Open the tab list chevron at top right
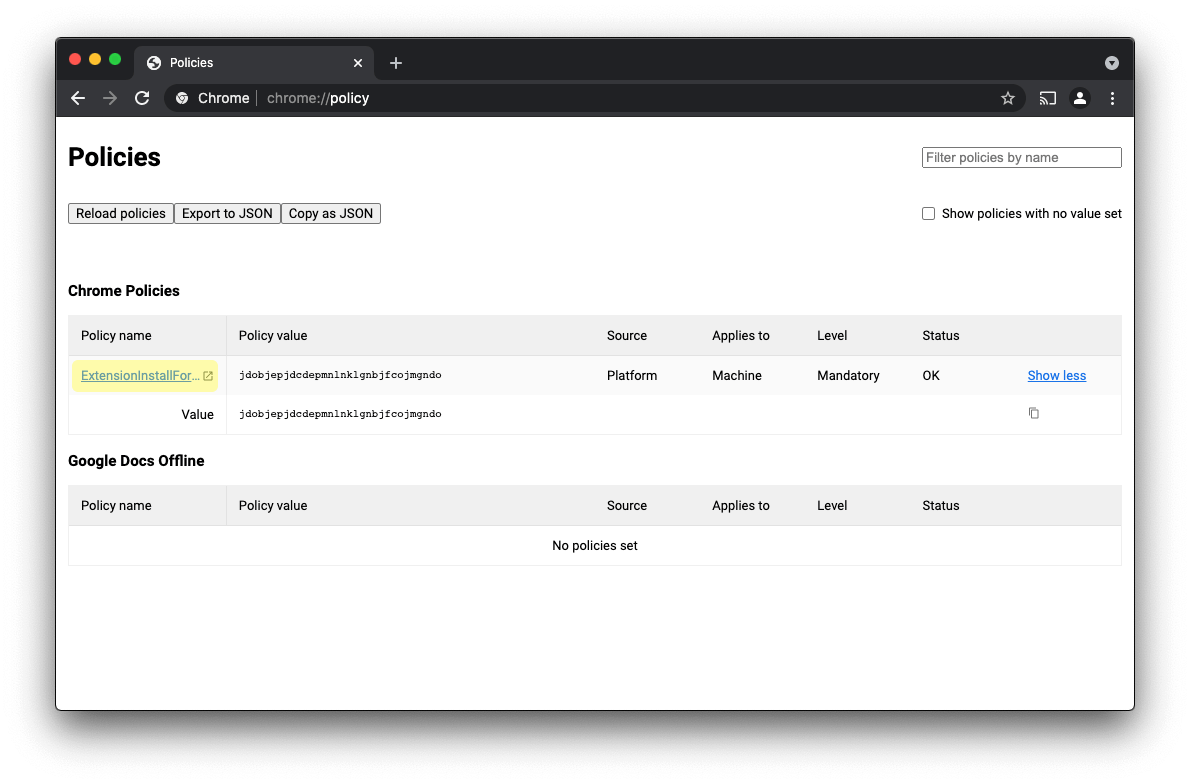The width and height of the screenshot is (1190, 784). tap(1112, 62)
